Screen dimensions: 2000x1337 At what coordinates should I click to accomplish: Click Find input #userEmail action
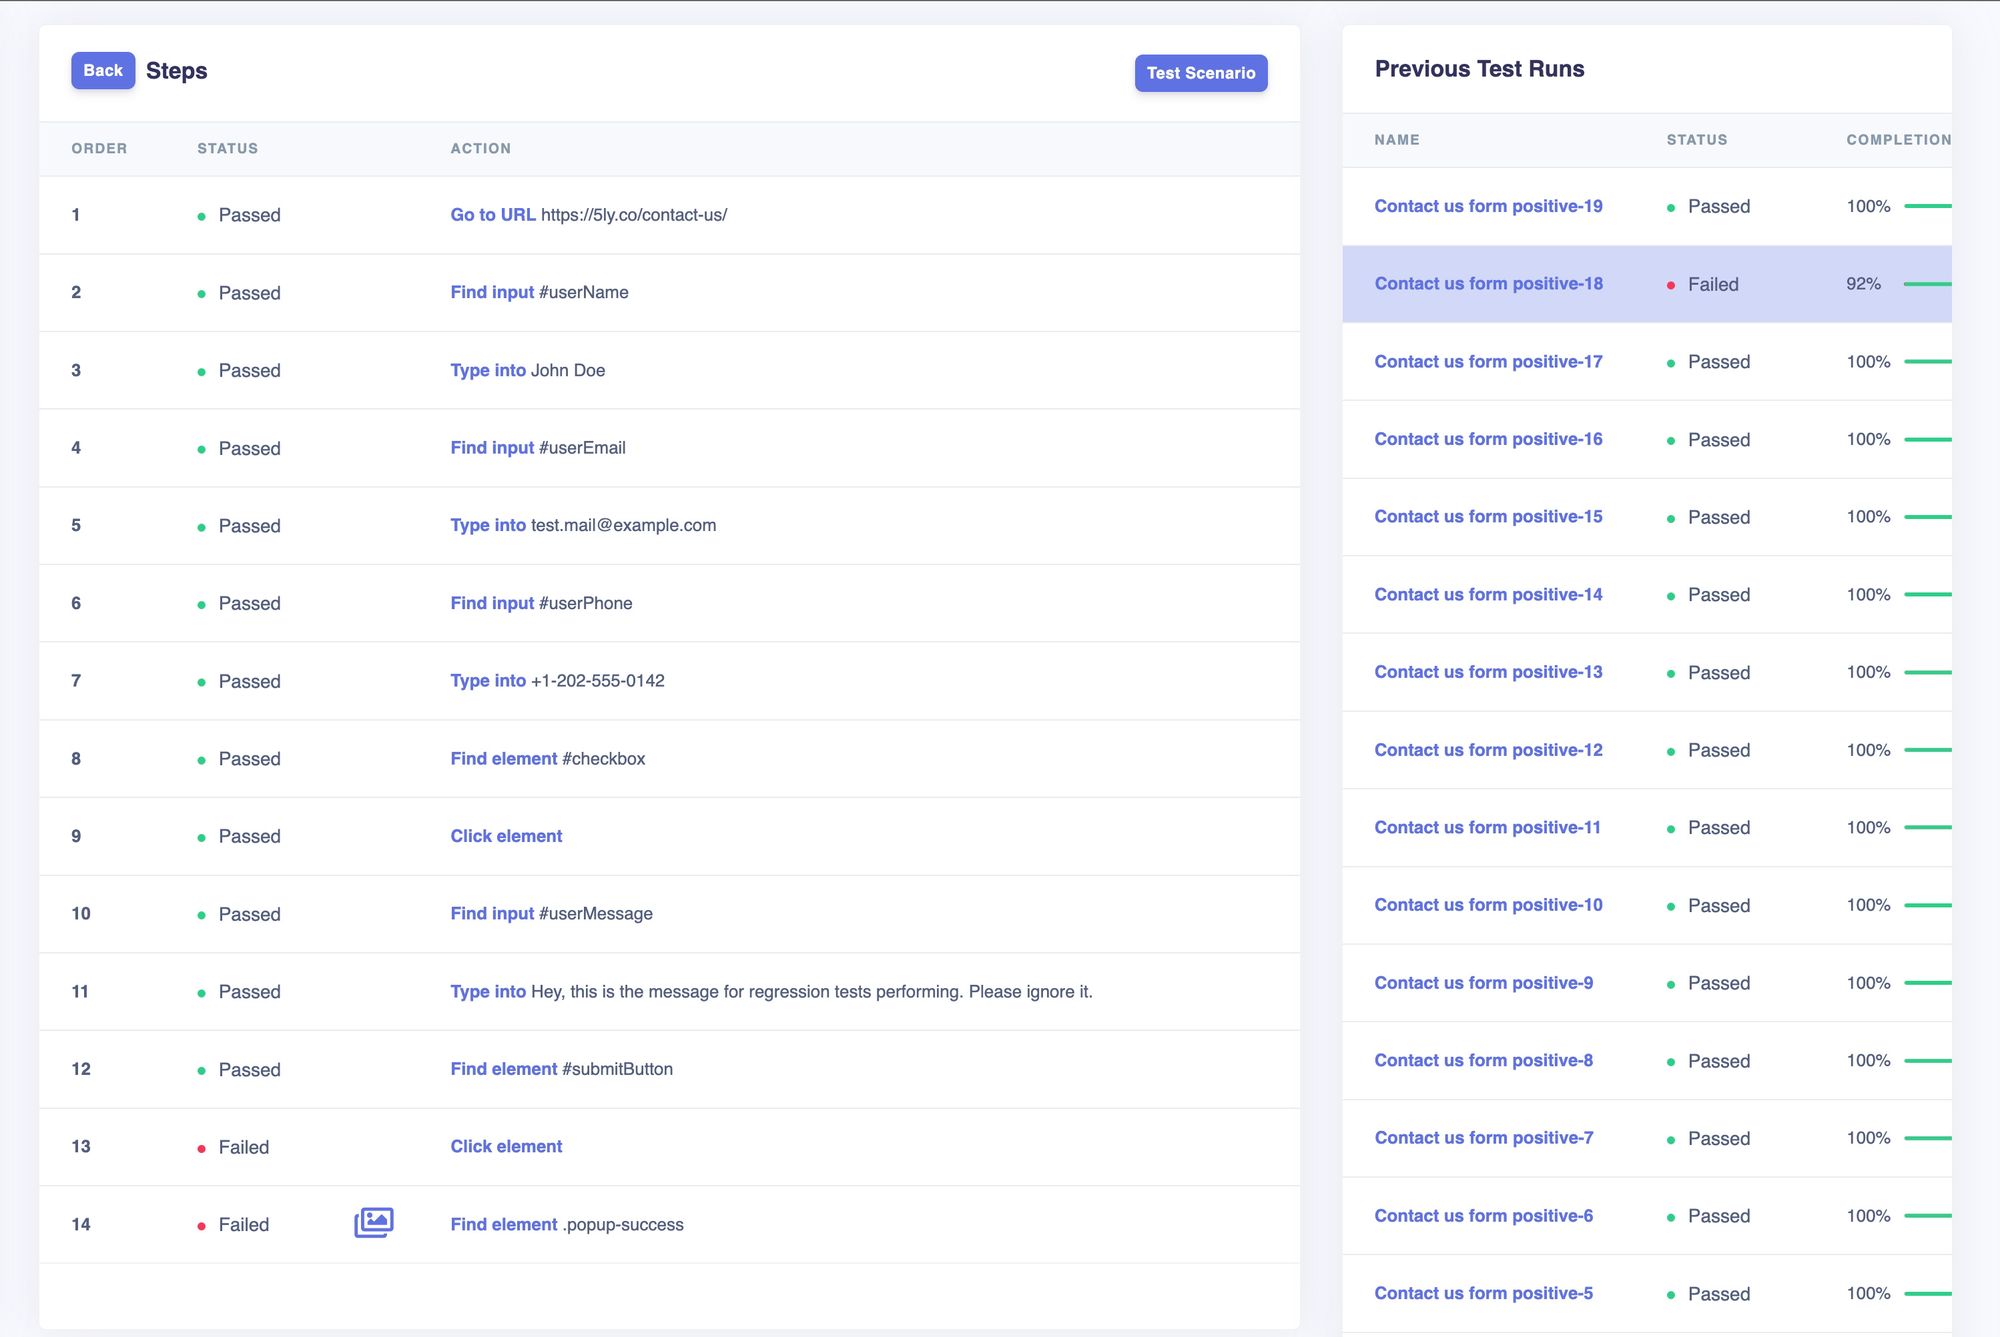click(538, 448)
